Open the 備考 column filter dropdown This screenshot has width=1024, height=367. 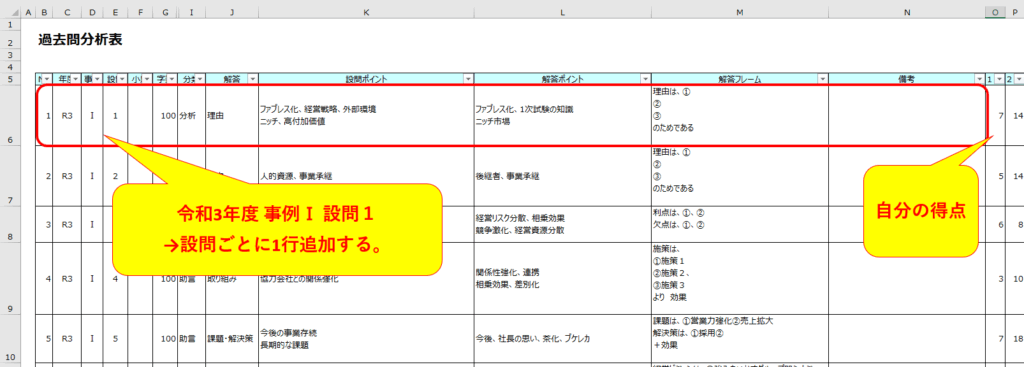(979, 78)
